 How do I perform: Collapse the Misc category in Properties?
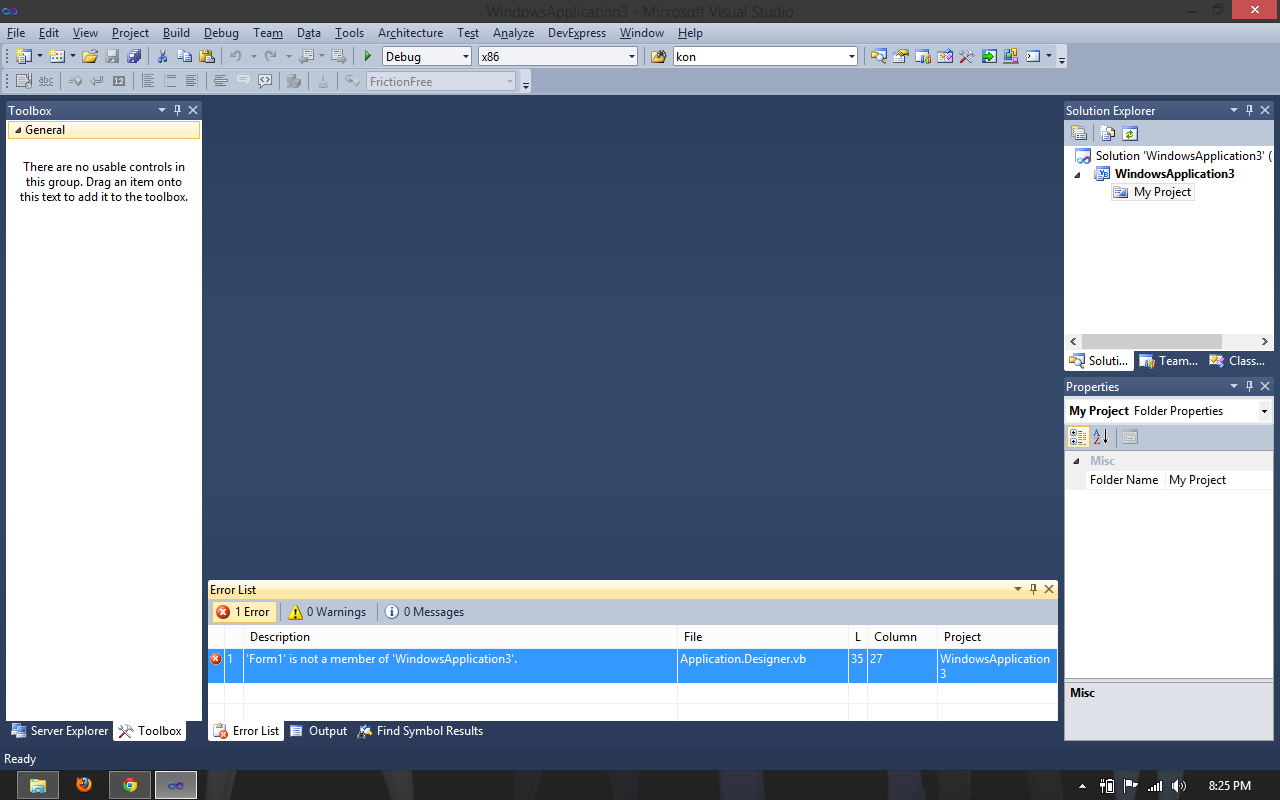[x=1077, y=461]
